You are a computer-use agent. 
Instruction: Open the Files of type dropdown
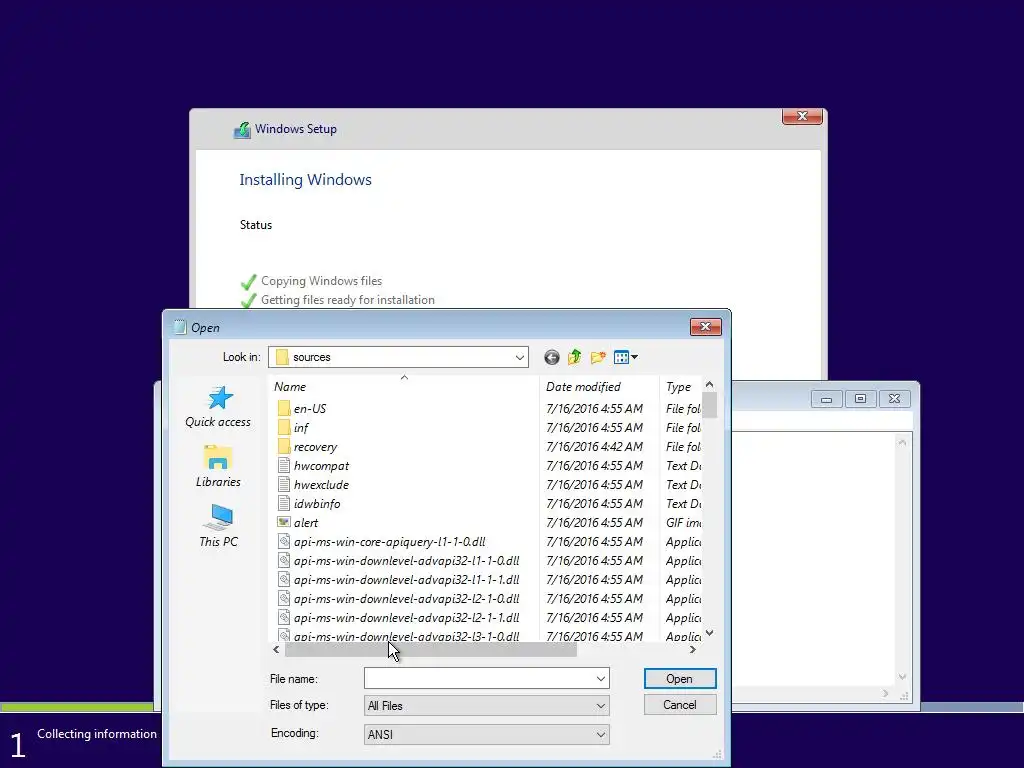pyautogui.click(x=487, y=706)
